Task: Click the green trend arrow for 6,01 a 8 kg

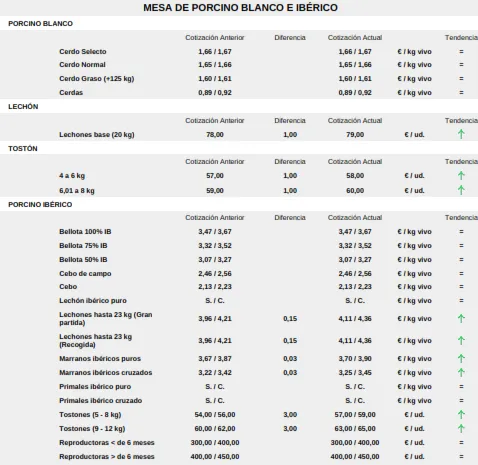Action: pos(461,190)
